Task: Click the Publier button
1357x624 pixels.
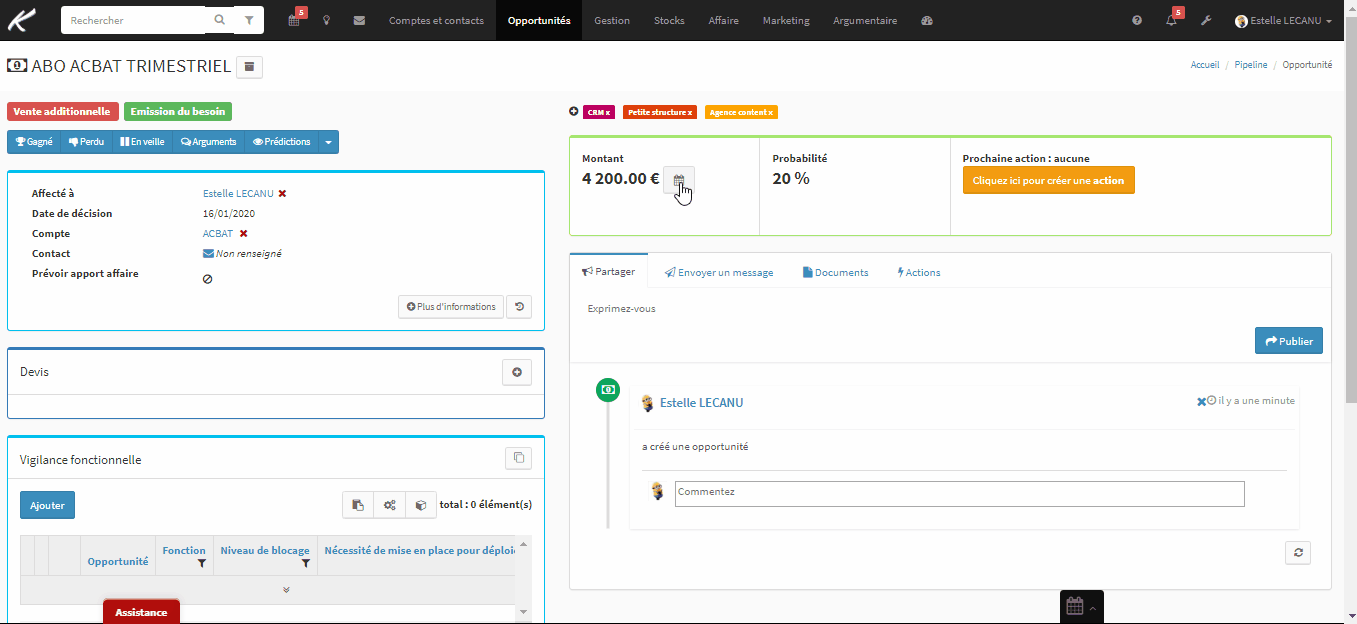Action: point(1289,341)
